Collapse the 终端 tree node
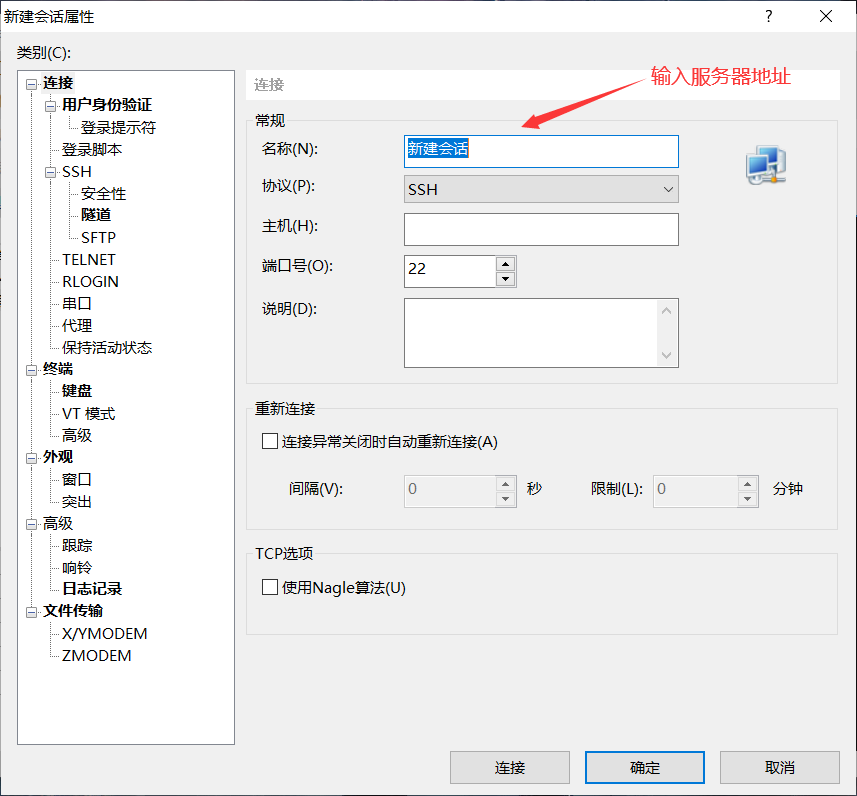Image resolution: width=857 pixels, height=796 pixels. tap(31, 369)
